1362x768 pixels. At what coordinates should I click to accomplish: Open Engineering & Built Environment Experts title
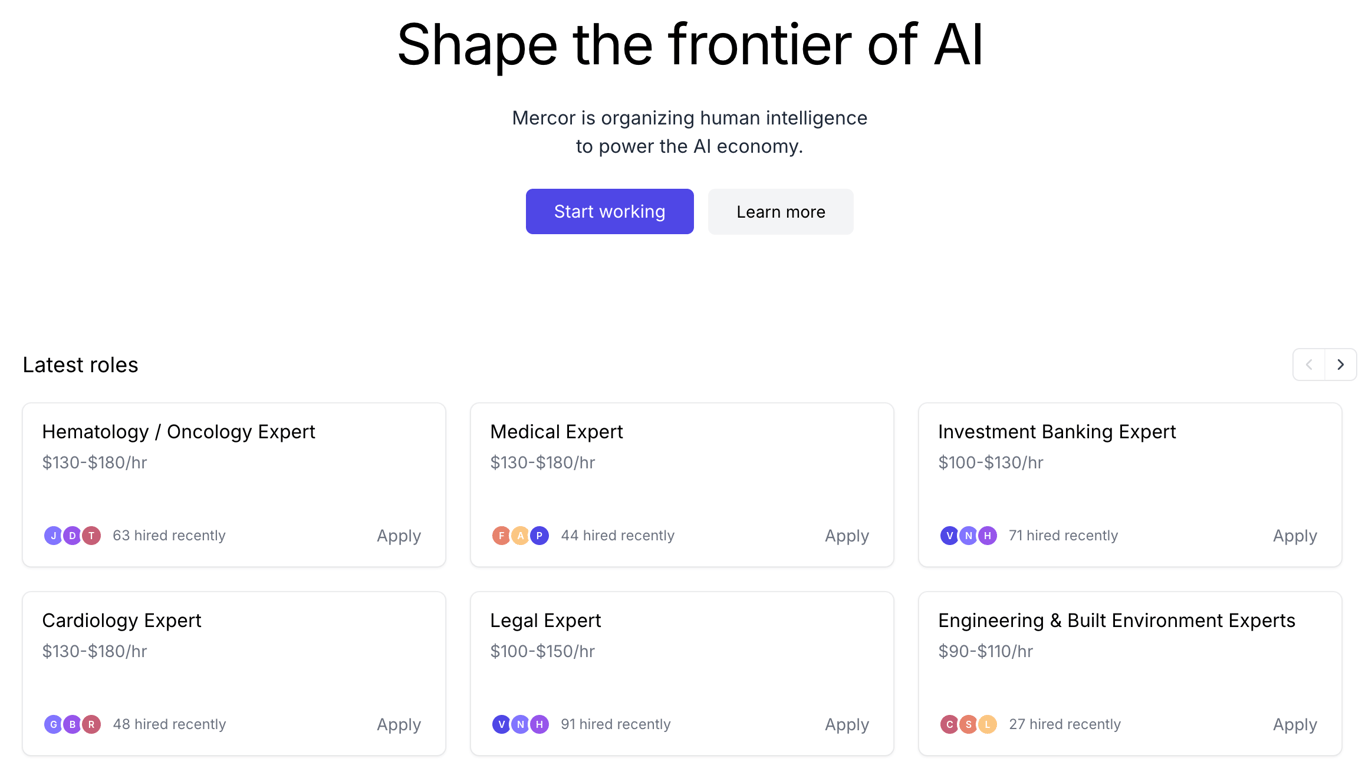[x=1116, y=620]
